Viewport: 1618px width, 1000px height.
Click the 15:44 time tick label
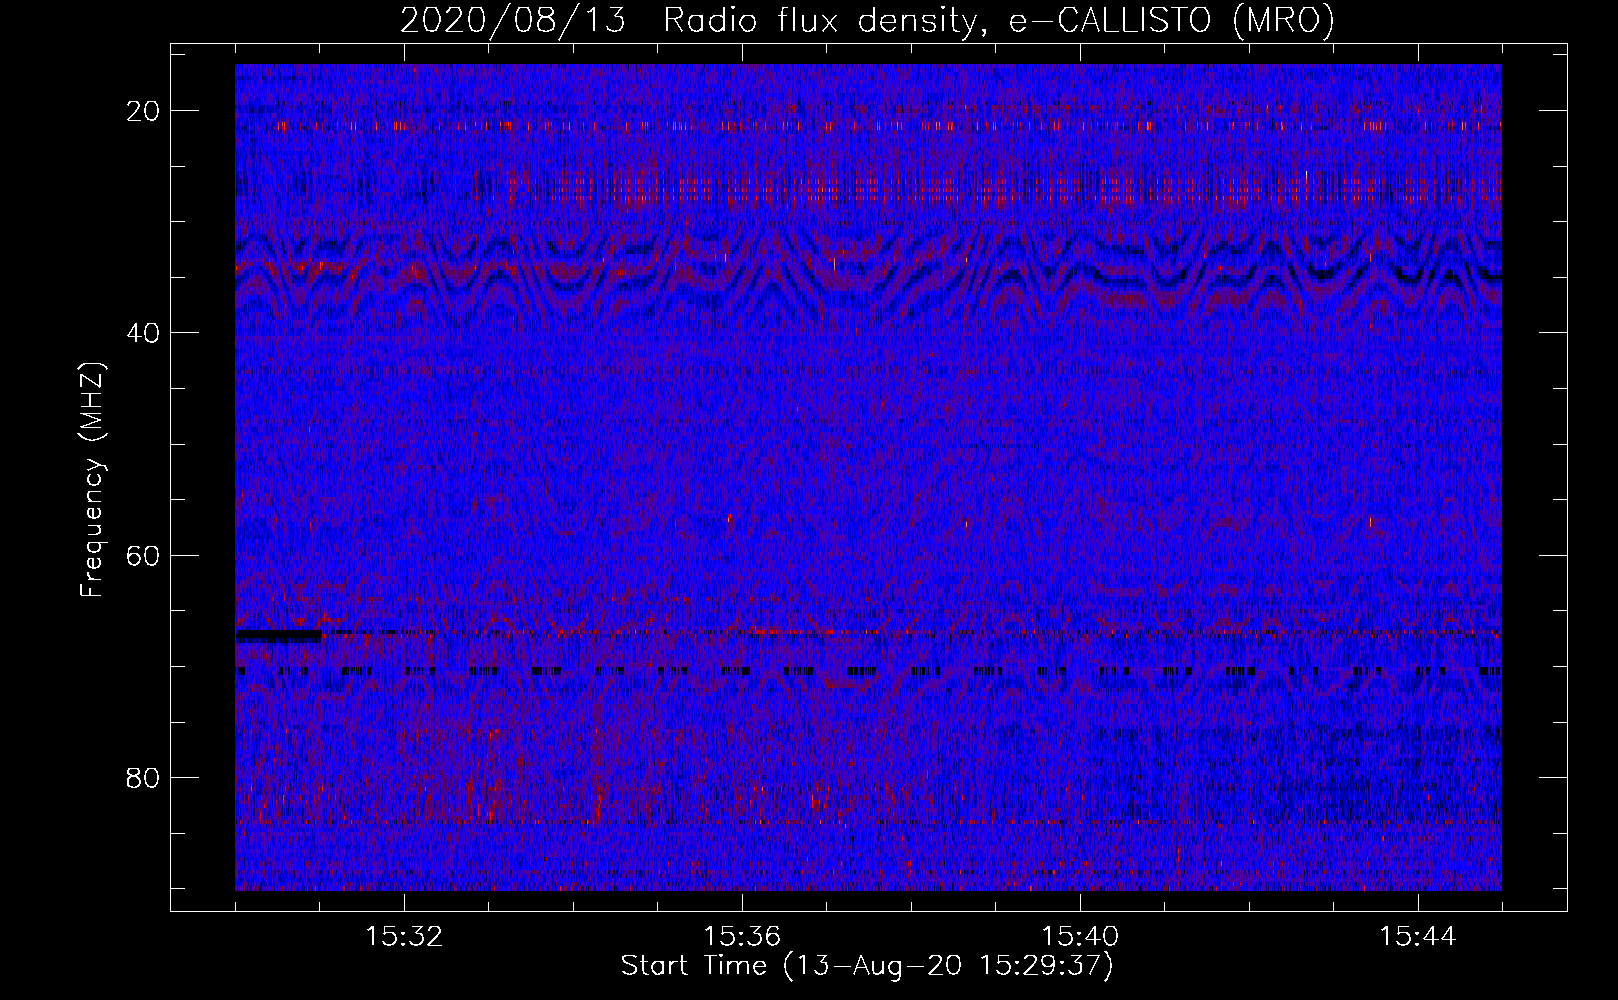[1418, 937]
